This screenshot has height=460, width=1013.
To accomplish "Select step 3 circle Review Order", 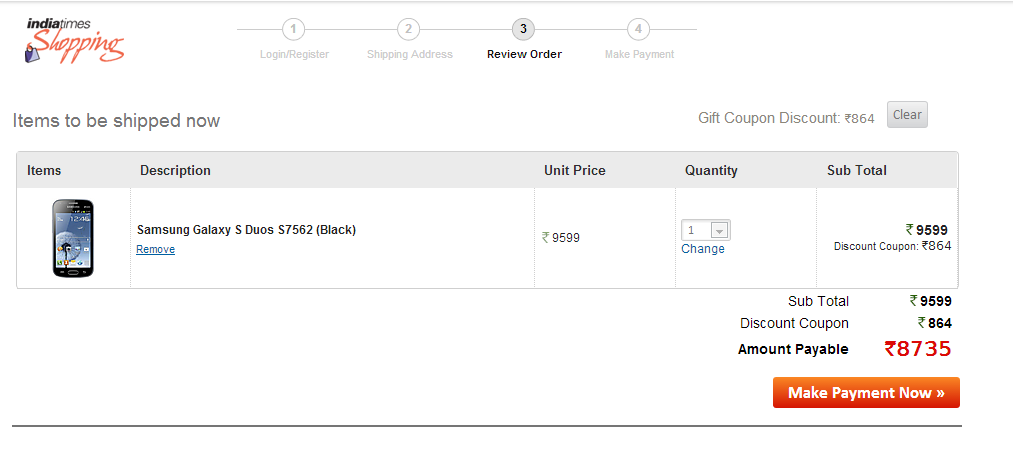I will point(523,29).
